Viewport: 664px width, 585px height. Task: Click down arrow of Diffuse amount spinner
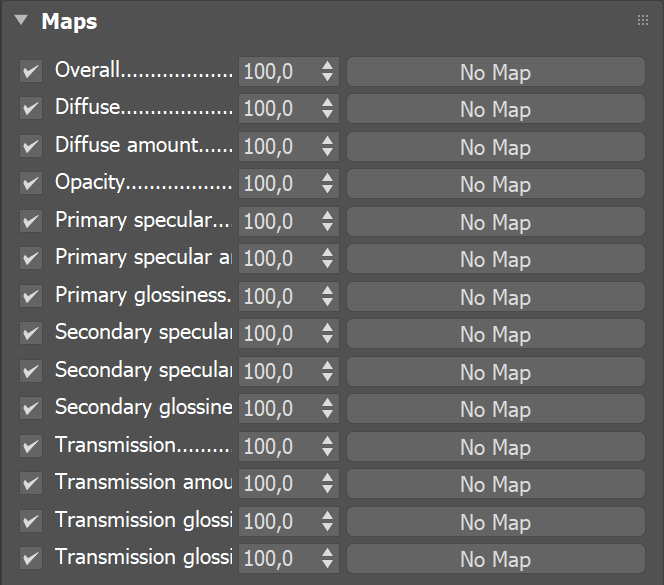327,152
